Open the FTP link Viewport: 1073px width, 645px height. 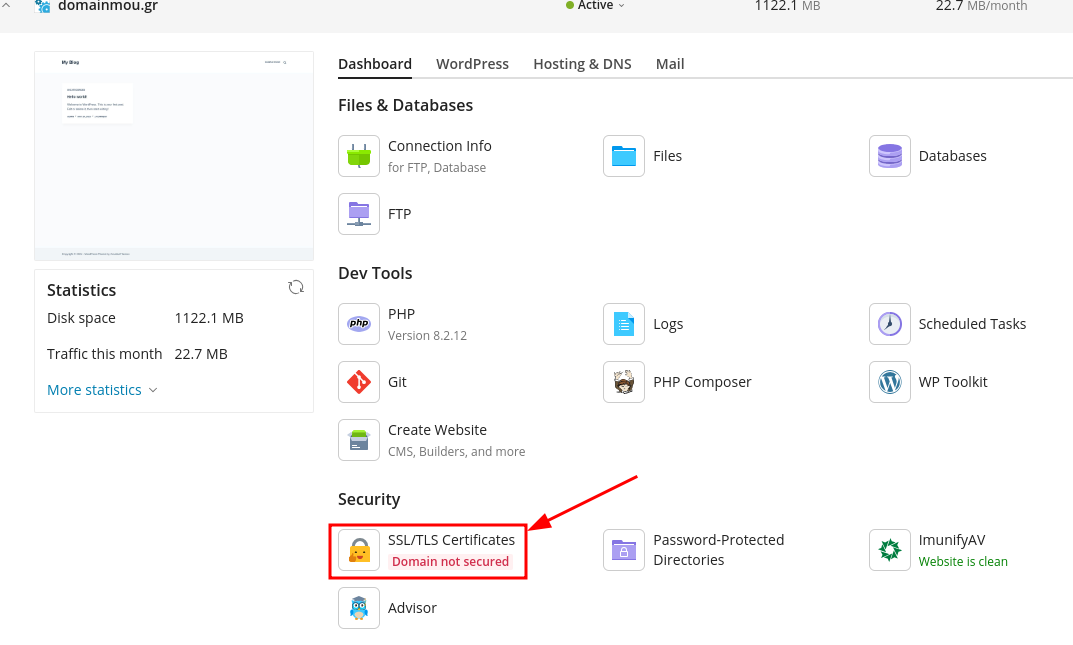click(x=400, y=214)
